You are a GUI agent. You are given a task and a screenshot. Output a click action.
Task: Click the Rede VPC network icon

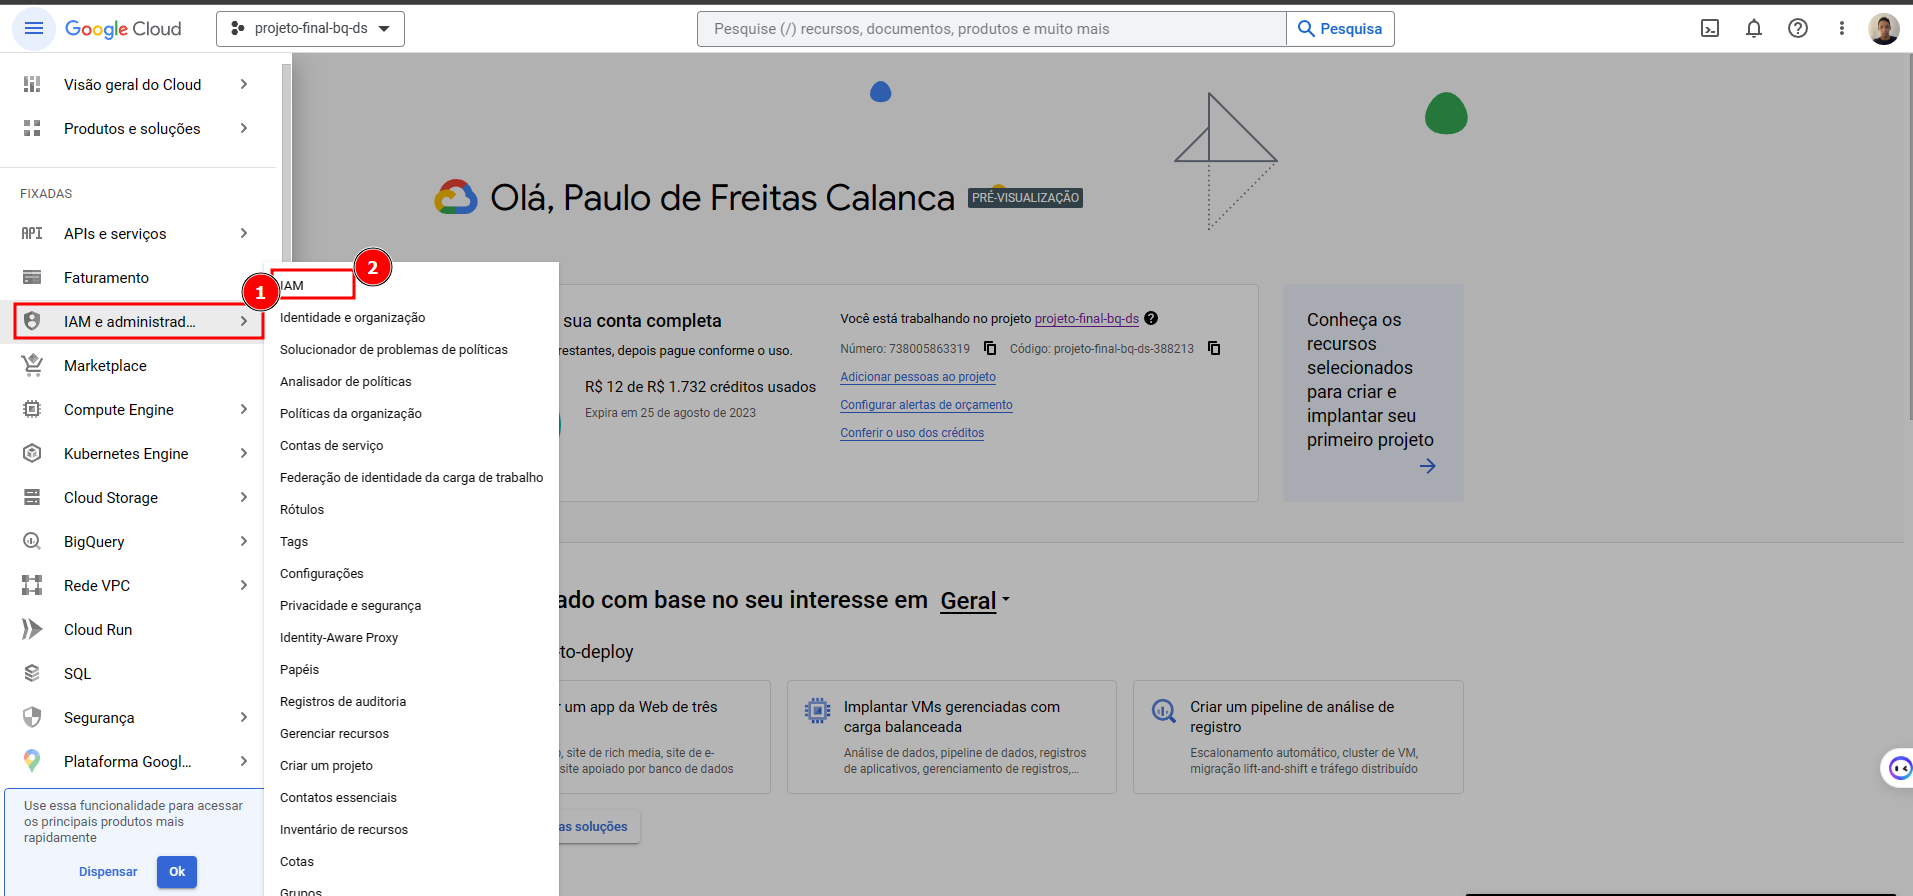[32, 585]
